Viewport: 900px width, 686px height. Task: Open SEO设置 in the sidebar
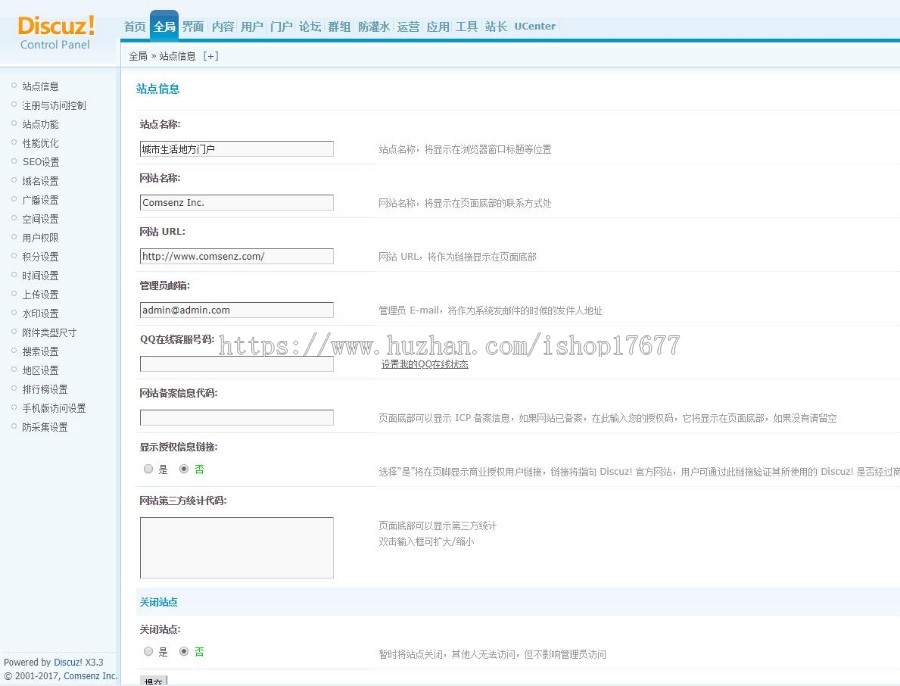pyautogui.click(x=41, y=162)
